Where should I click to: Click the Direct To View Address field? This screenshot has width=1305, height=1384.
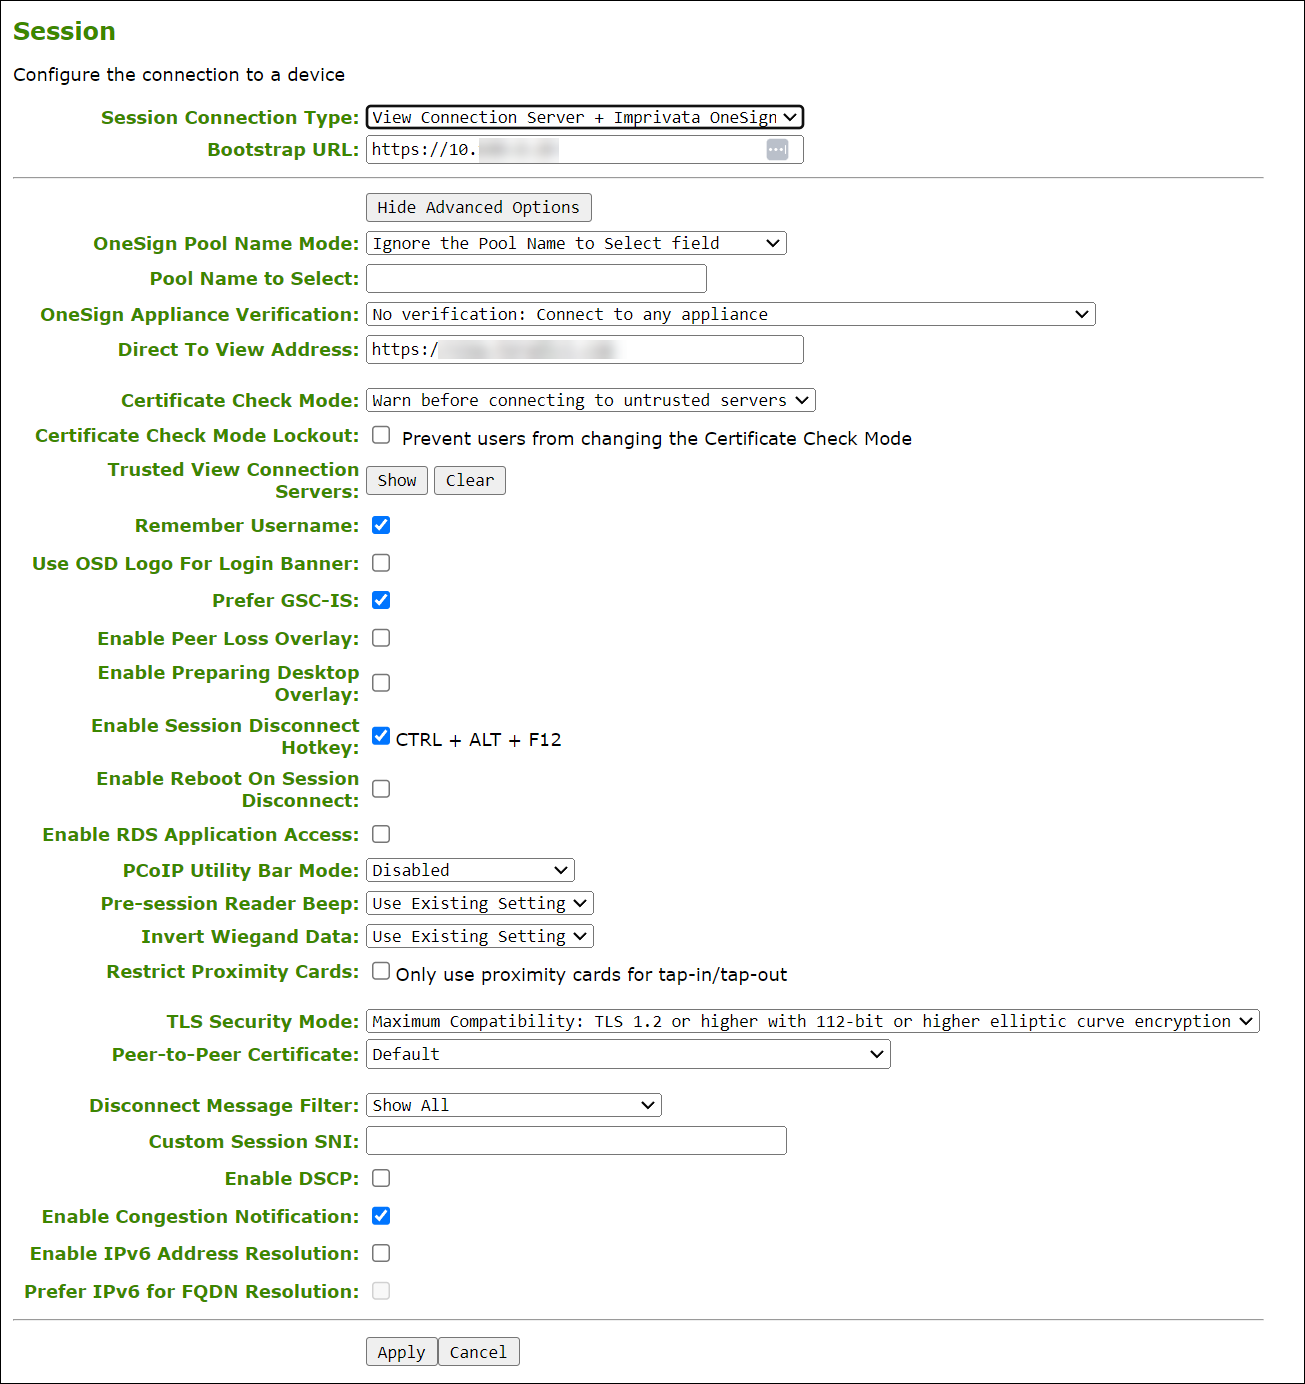(x=585, y=349)
